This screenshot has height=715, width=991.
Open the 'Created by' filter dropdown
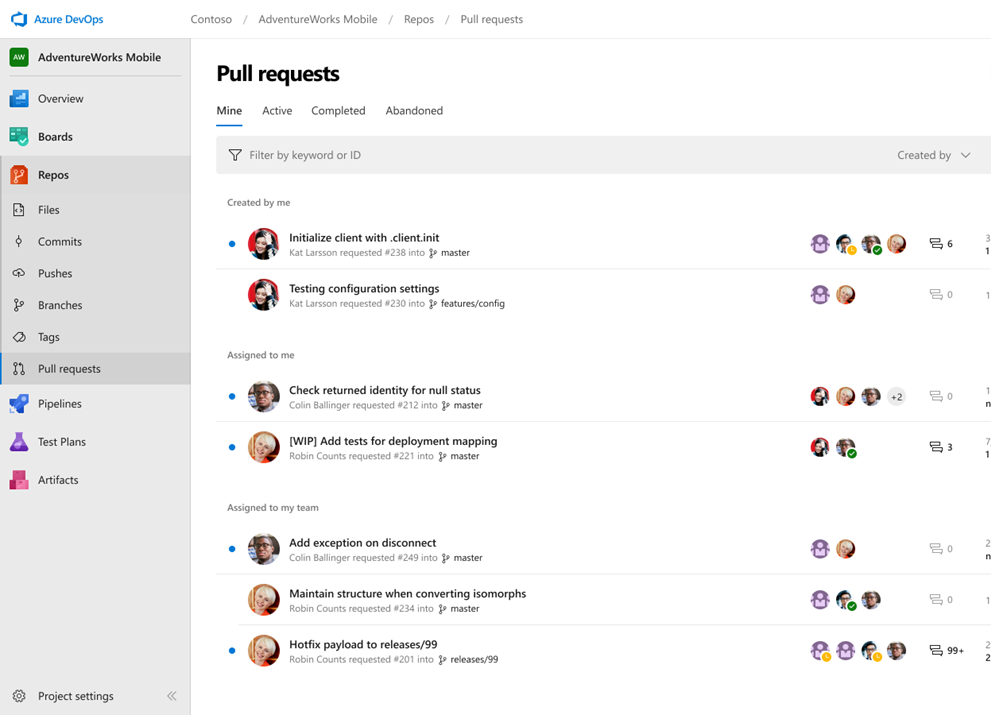935,155
